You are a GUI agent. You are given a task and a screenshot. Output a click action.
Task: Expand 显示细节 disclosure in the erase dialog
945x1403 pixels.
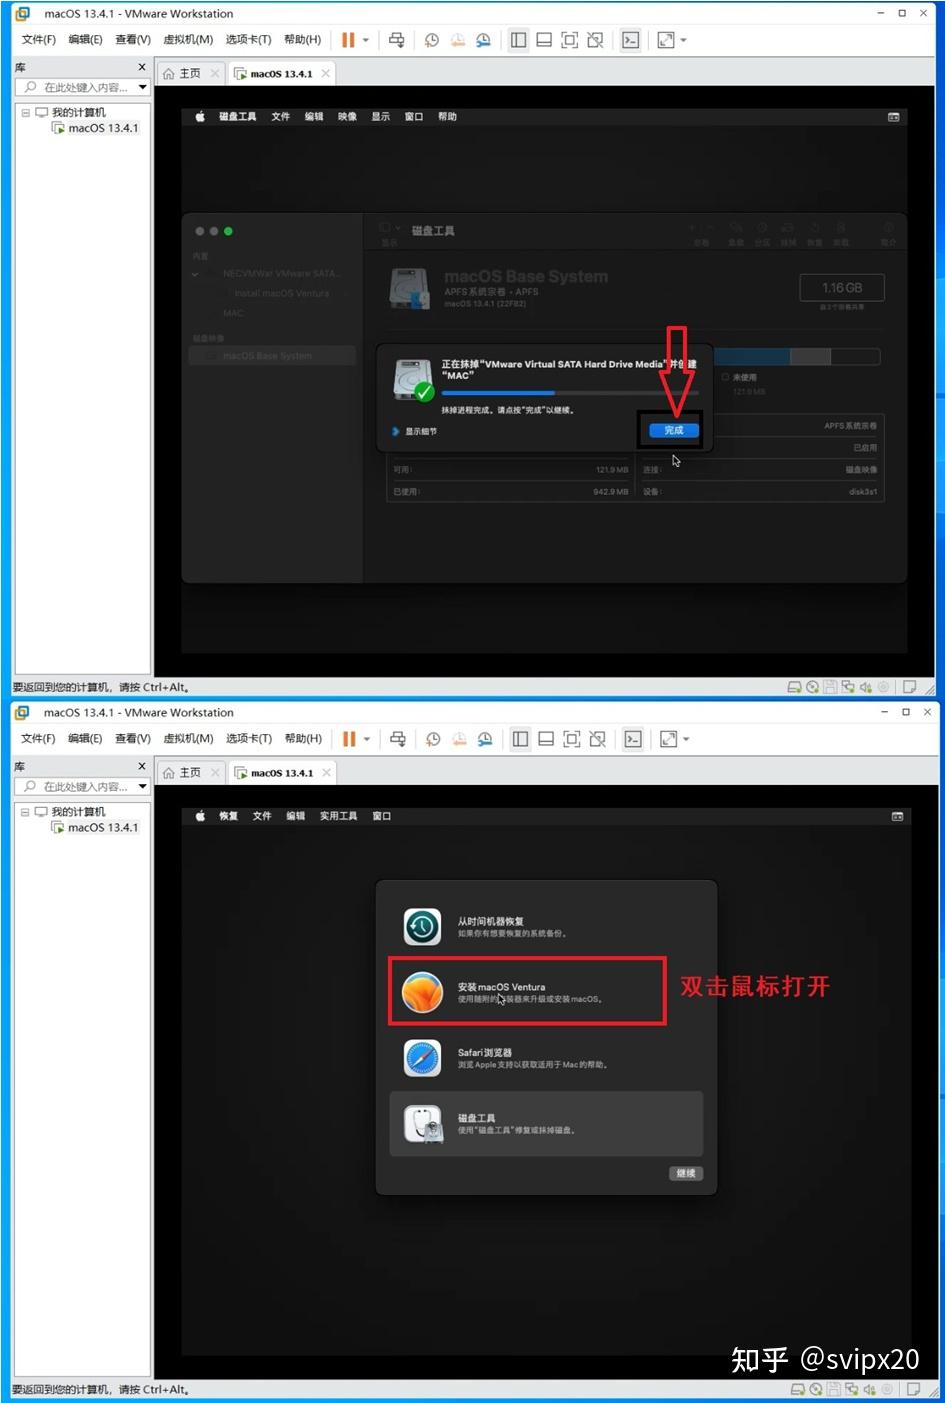point(415,432)
